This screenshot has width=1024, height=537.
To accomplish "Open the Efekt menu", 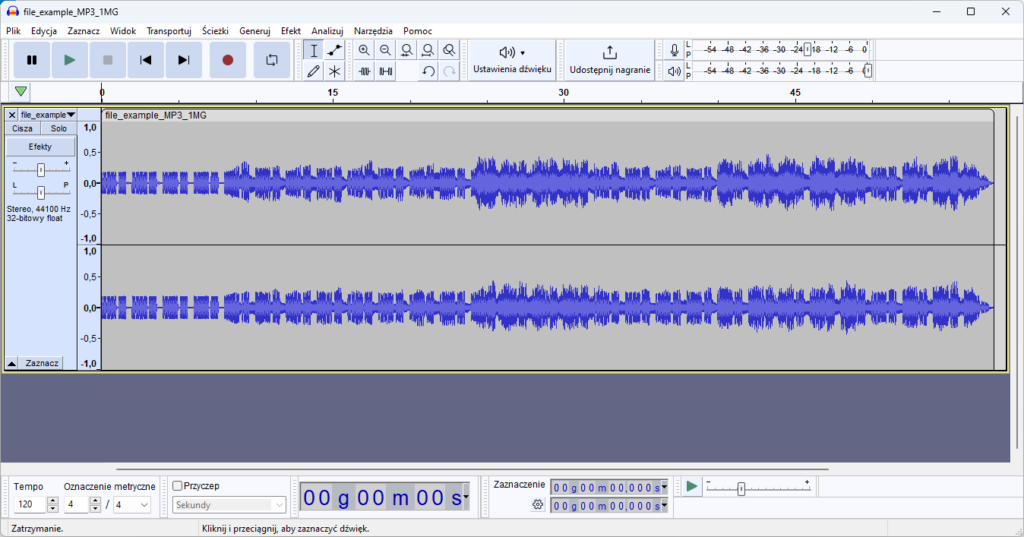I will 291,31.
